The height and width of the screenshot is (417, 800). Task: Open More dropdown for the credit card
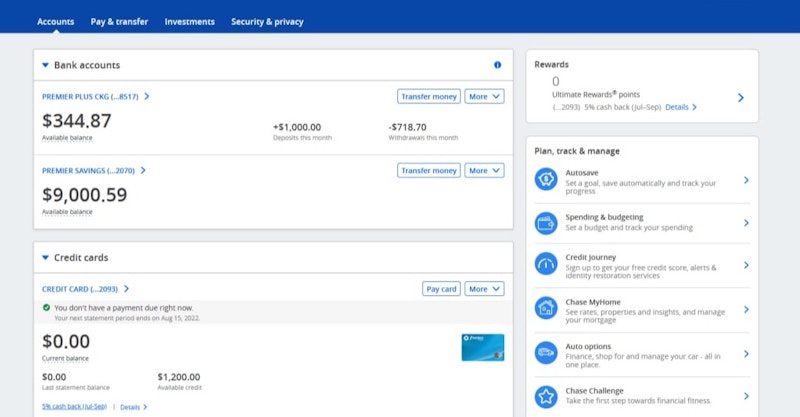coord(484,289)
